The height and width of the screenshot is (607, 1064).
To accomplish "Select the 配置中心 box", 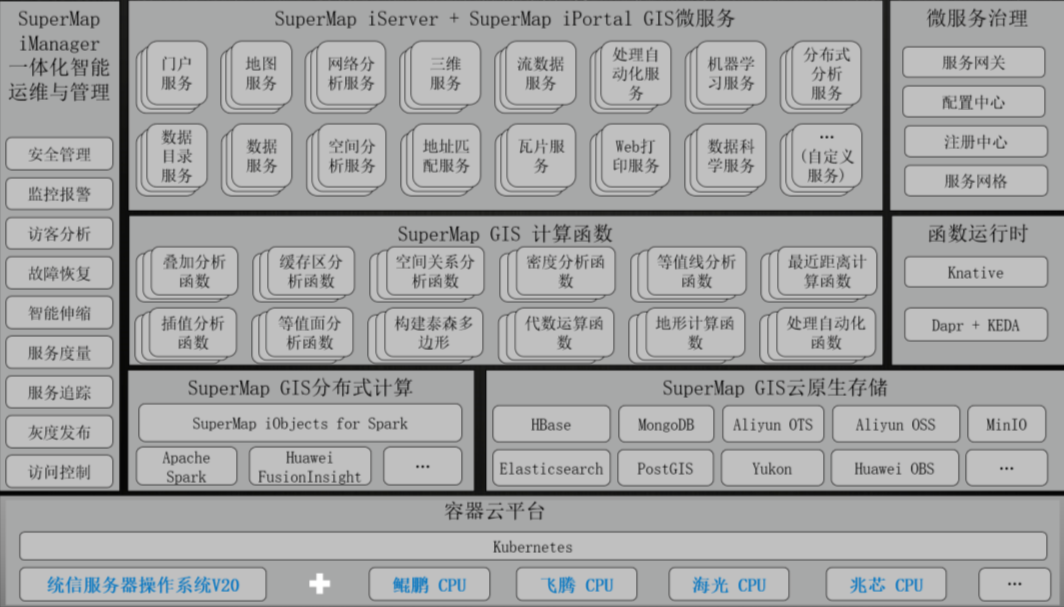I will (x=974, y=102).
